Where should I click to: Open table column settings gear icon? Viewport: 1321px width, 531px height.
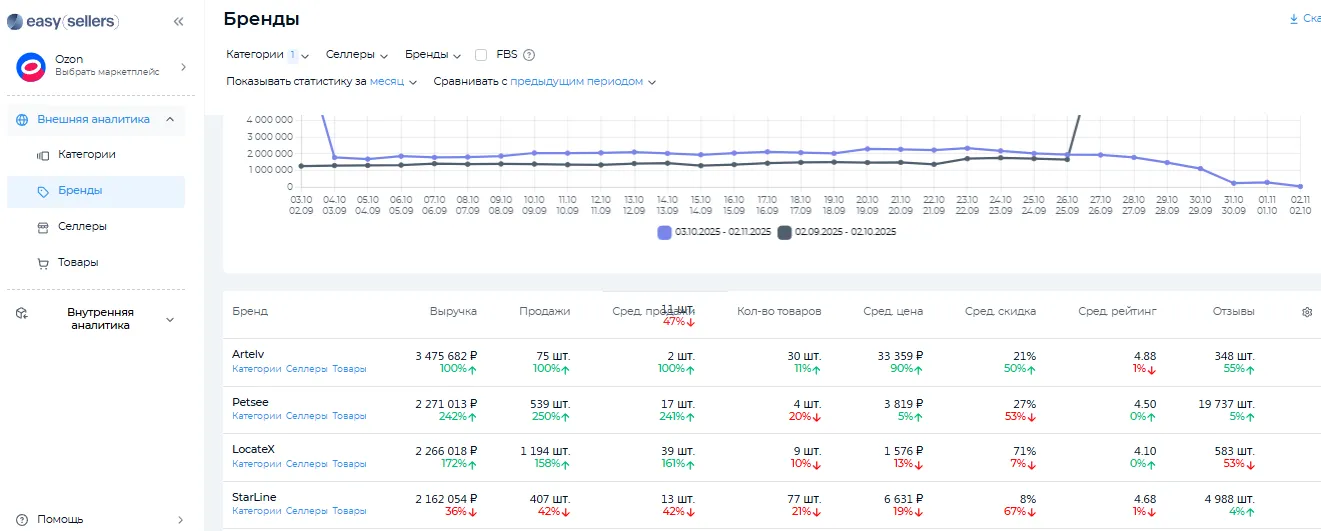(x=1306, y=312)
